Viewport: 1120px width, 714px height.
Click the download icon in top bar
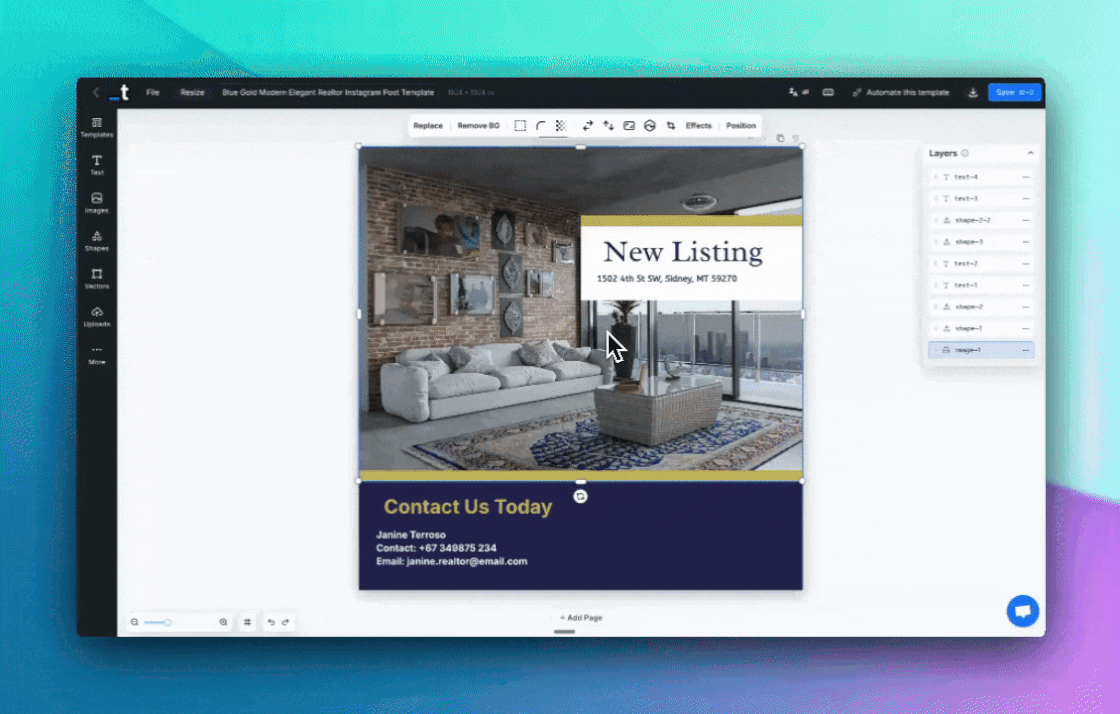coord(972,92)
